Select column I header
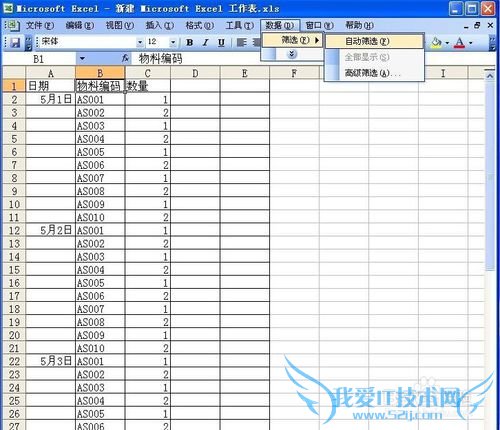Screen dimensions: 500x430 [x=443, y=73]
